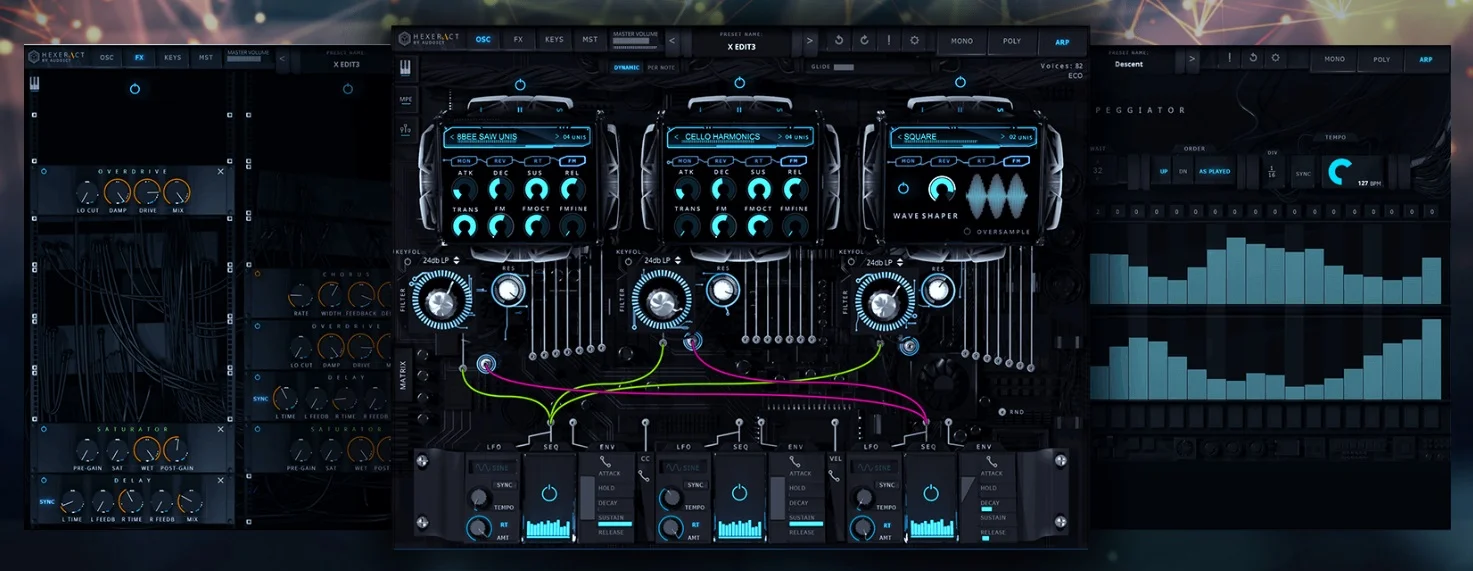The image size is (1473, 571).
Task: Switch to FX tab in center window
Action: 518,40
